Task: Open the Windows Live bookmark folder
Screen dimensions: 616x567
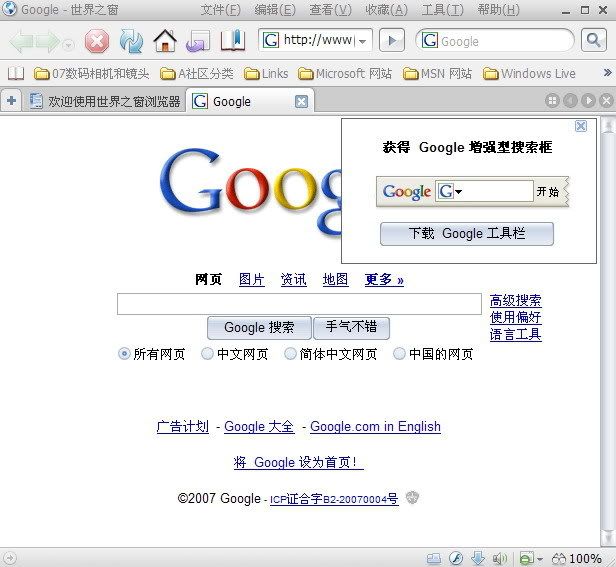Action: [529, 73]
